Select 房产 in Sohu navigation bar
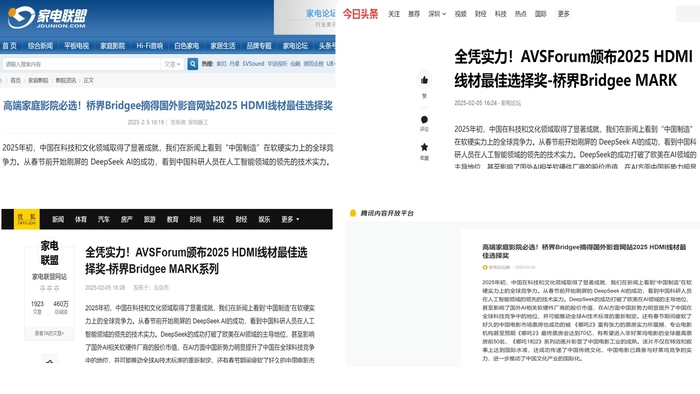700x394 pixels. pyautogui.click(x=127, y=219)
